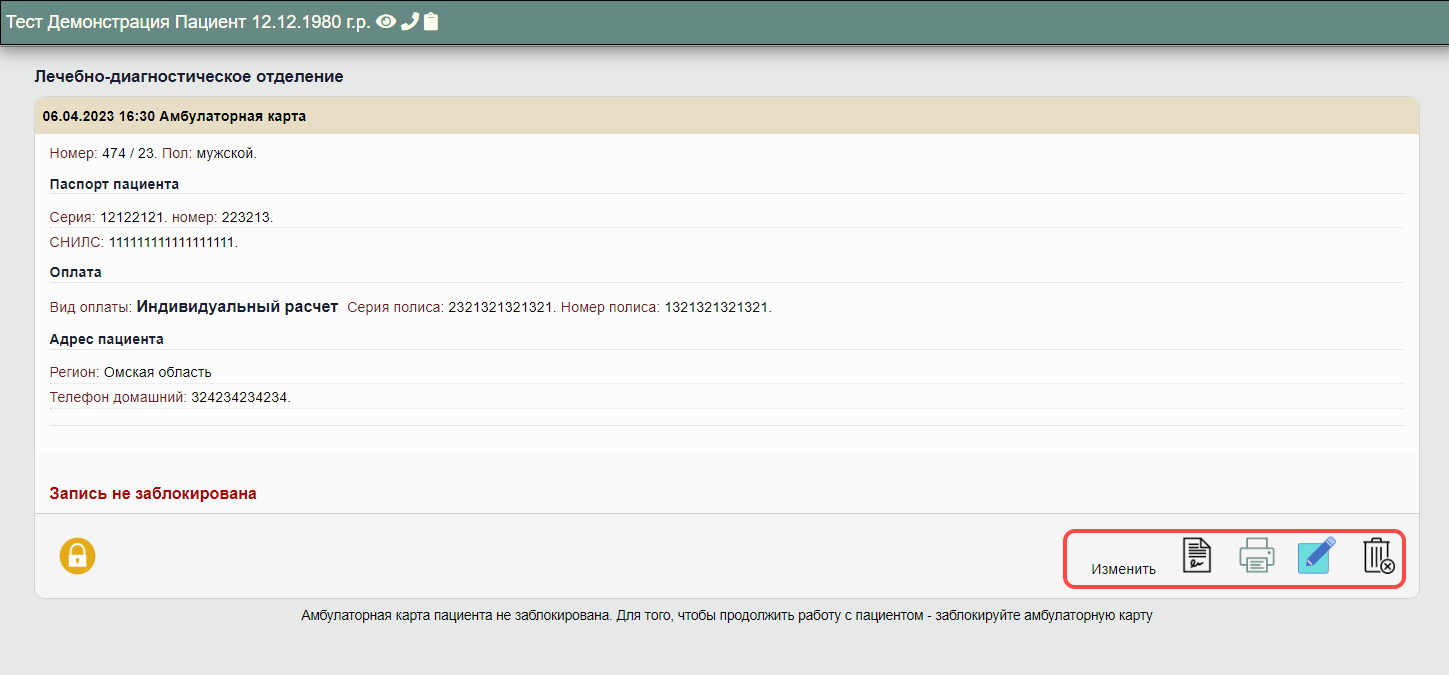Click the 'Изменить' label
1449x675 pixels.
pyautogui.click(x=1123, y=569)
